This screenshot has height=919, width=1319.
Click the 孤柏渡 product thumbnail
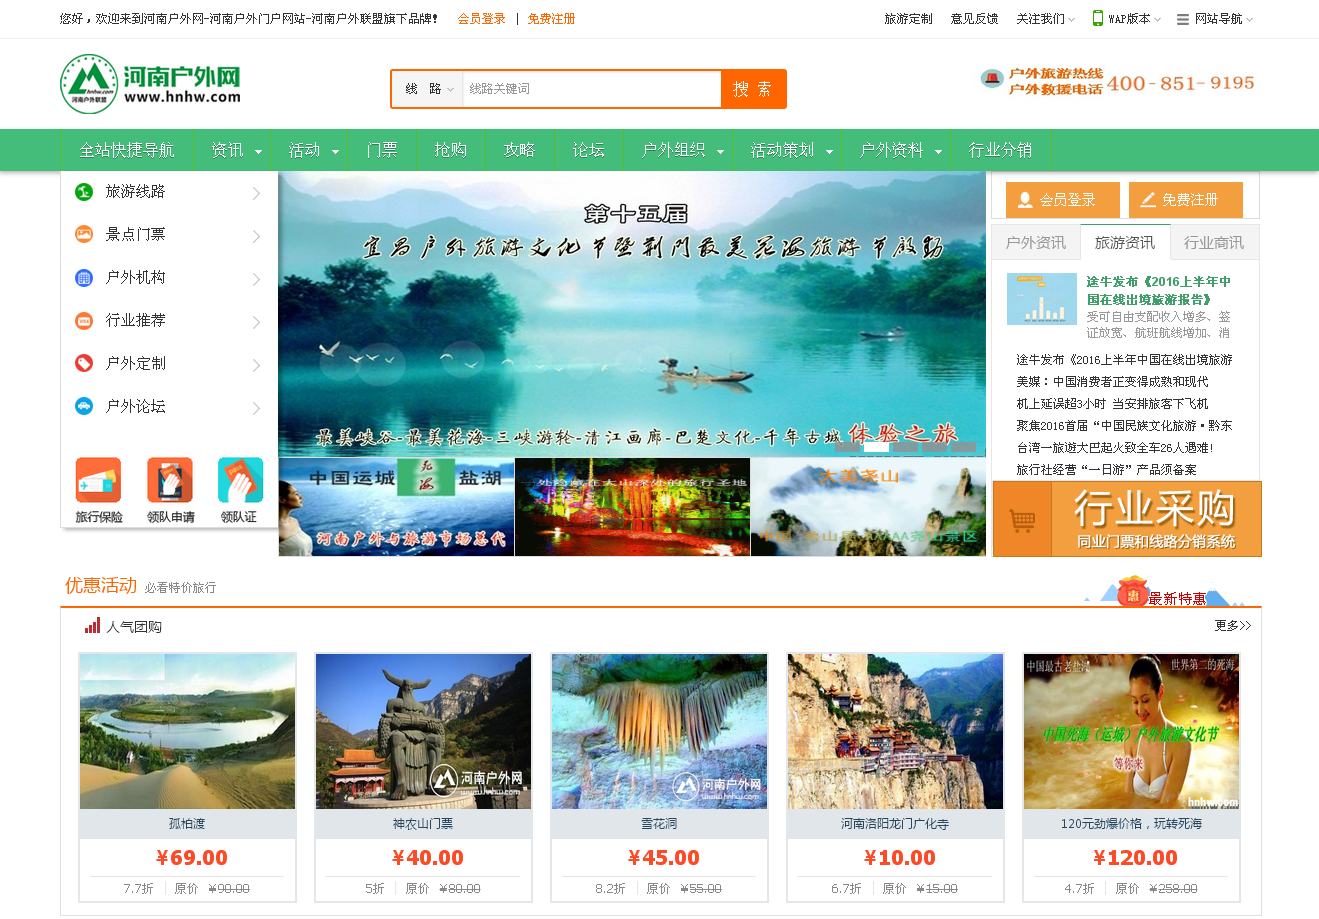point(187,731)
